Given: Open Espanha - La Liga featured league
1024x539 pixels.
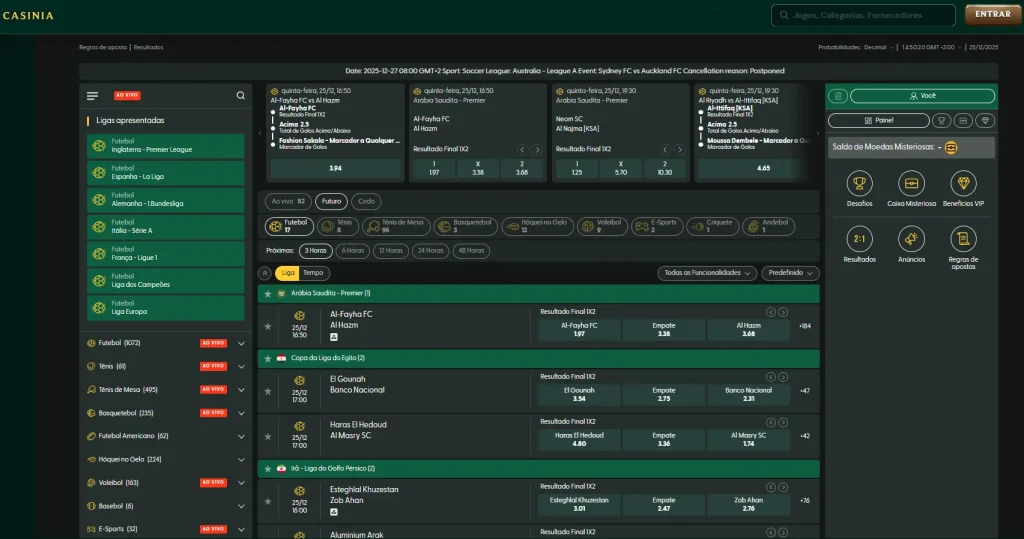Looking at the screenshot, I should pos(165,172).
